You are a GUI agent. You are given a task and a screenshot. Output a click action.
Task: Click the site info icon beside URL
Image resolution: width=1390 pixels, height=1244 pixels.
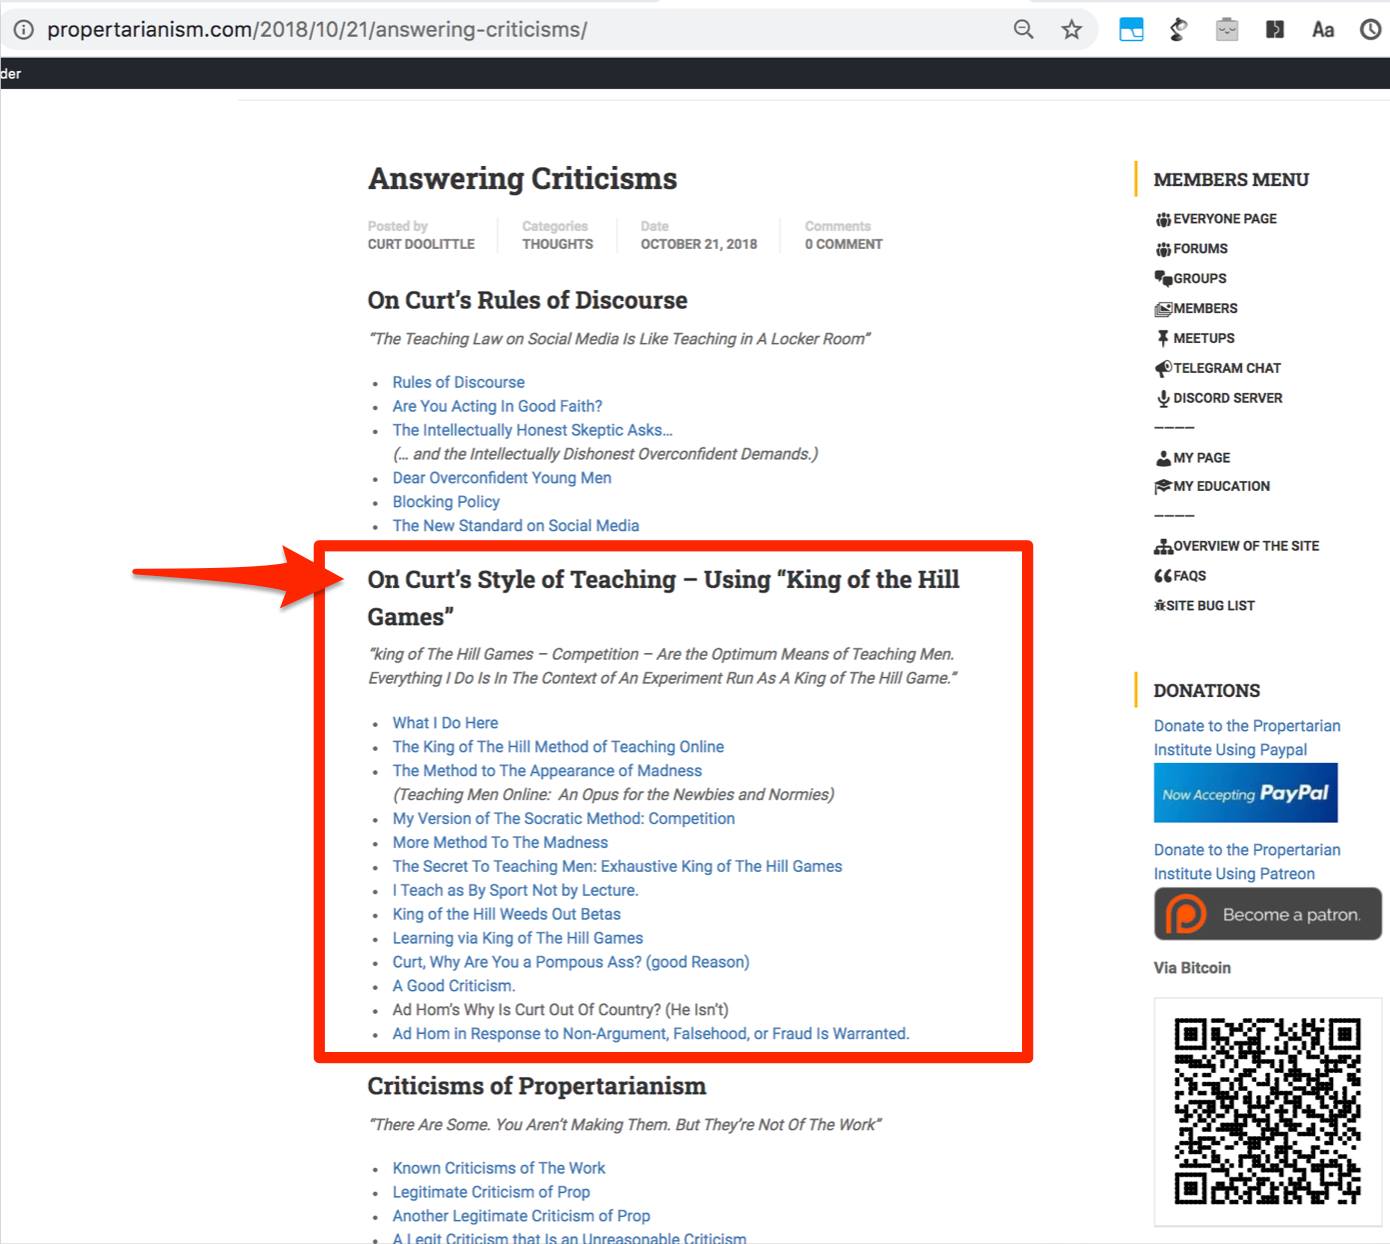pos(23,30)
